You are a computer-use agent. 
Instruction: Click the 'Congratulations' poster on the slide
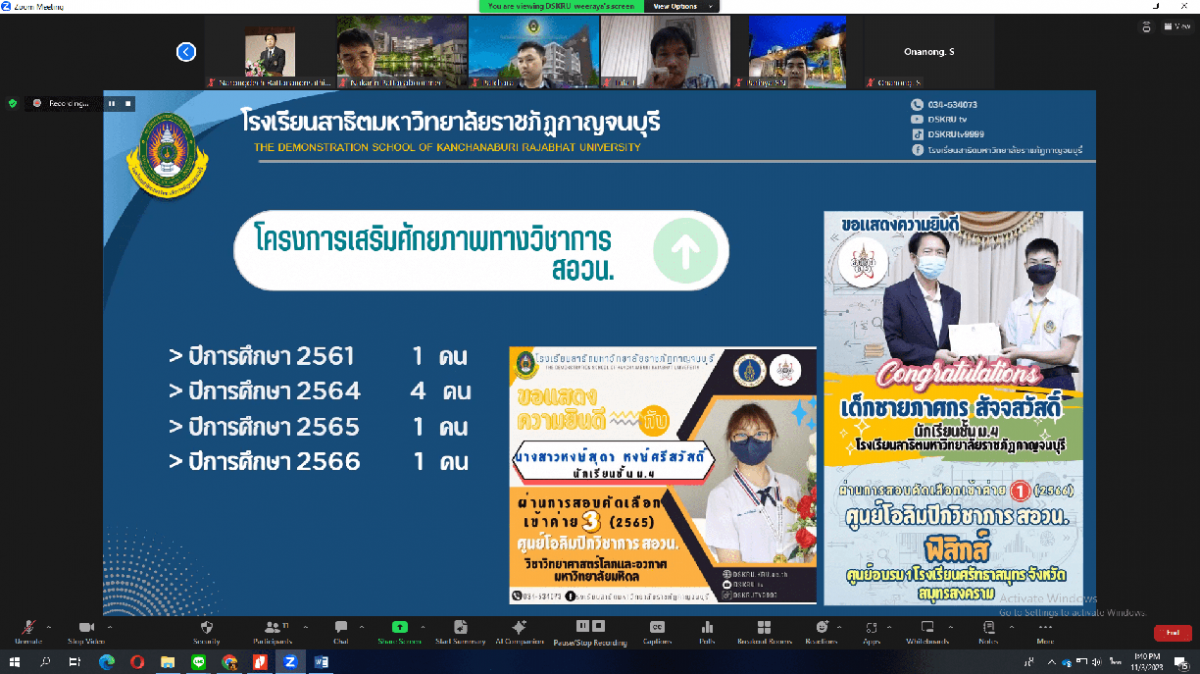point(953,408)
